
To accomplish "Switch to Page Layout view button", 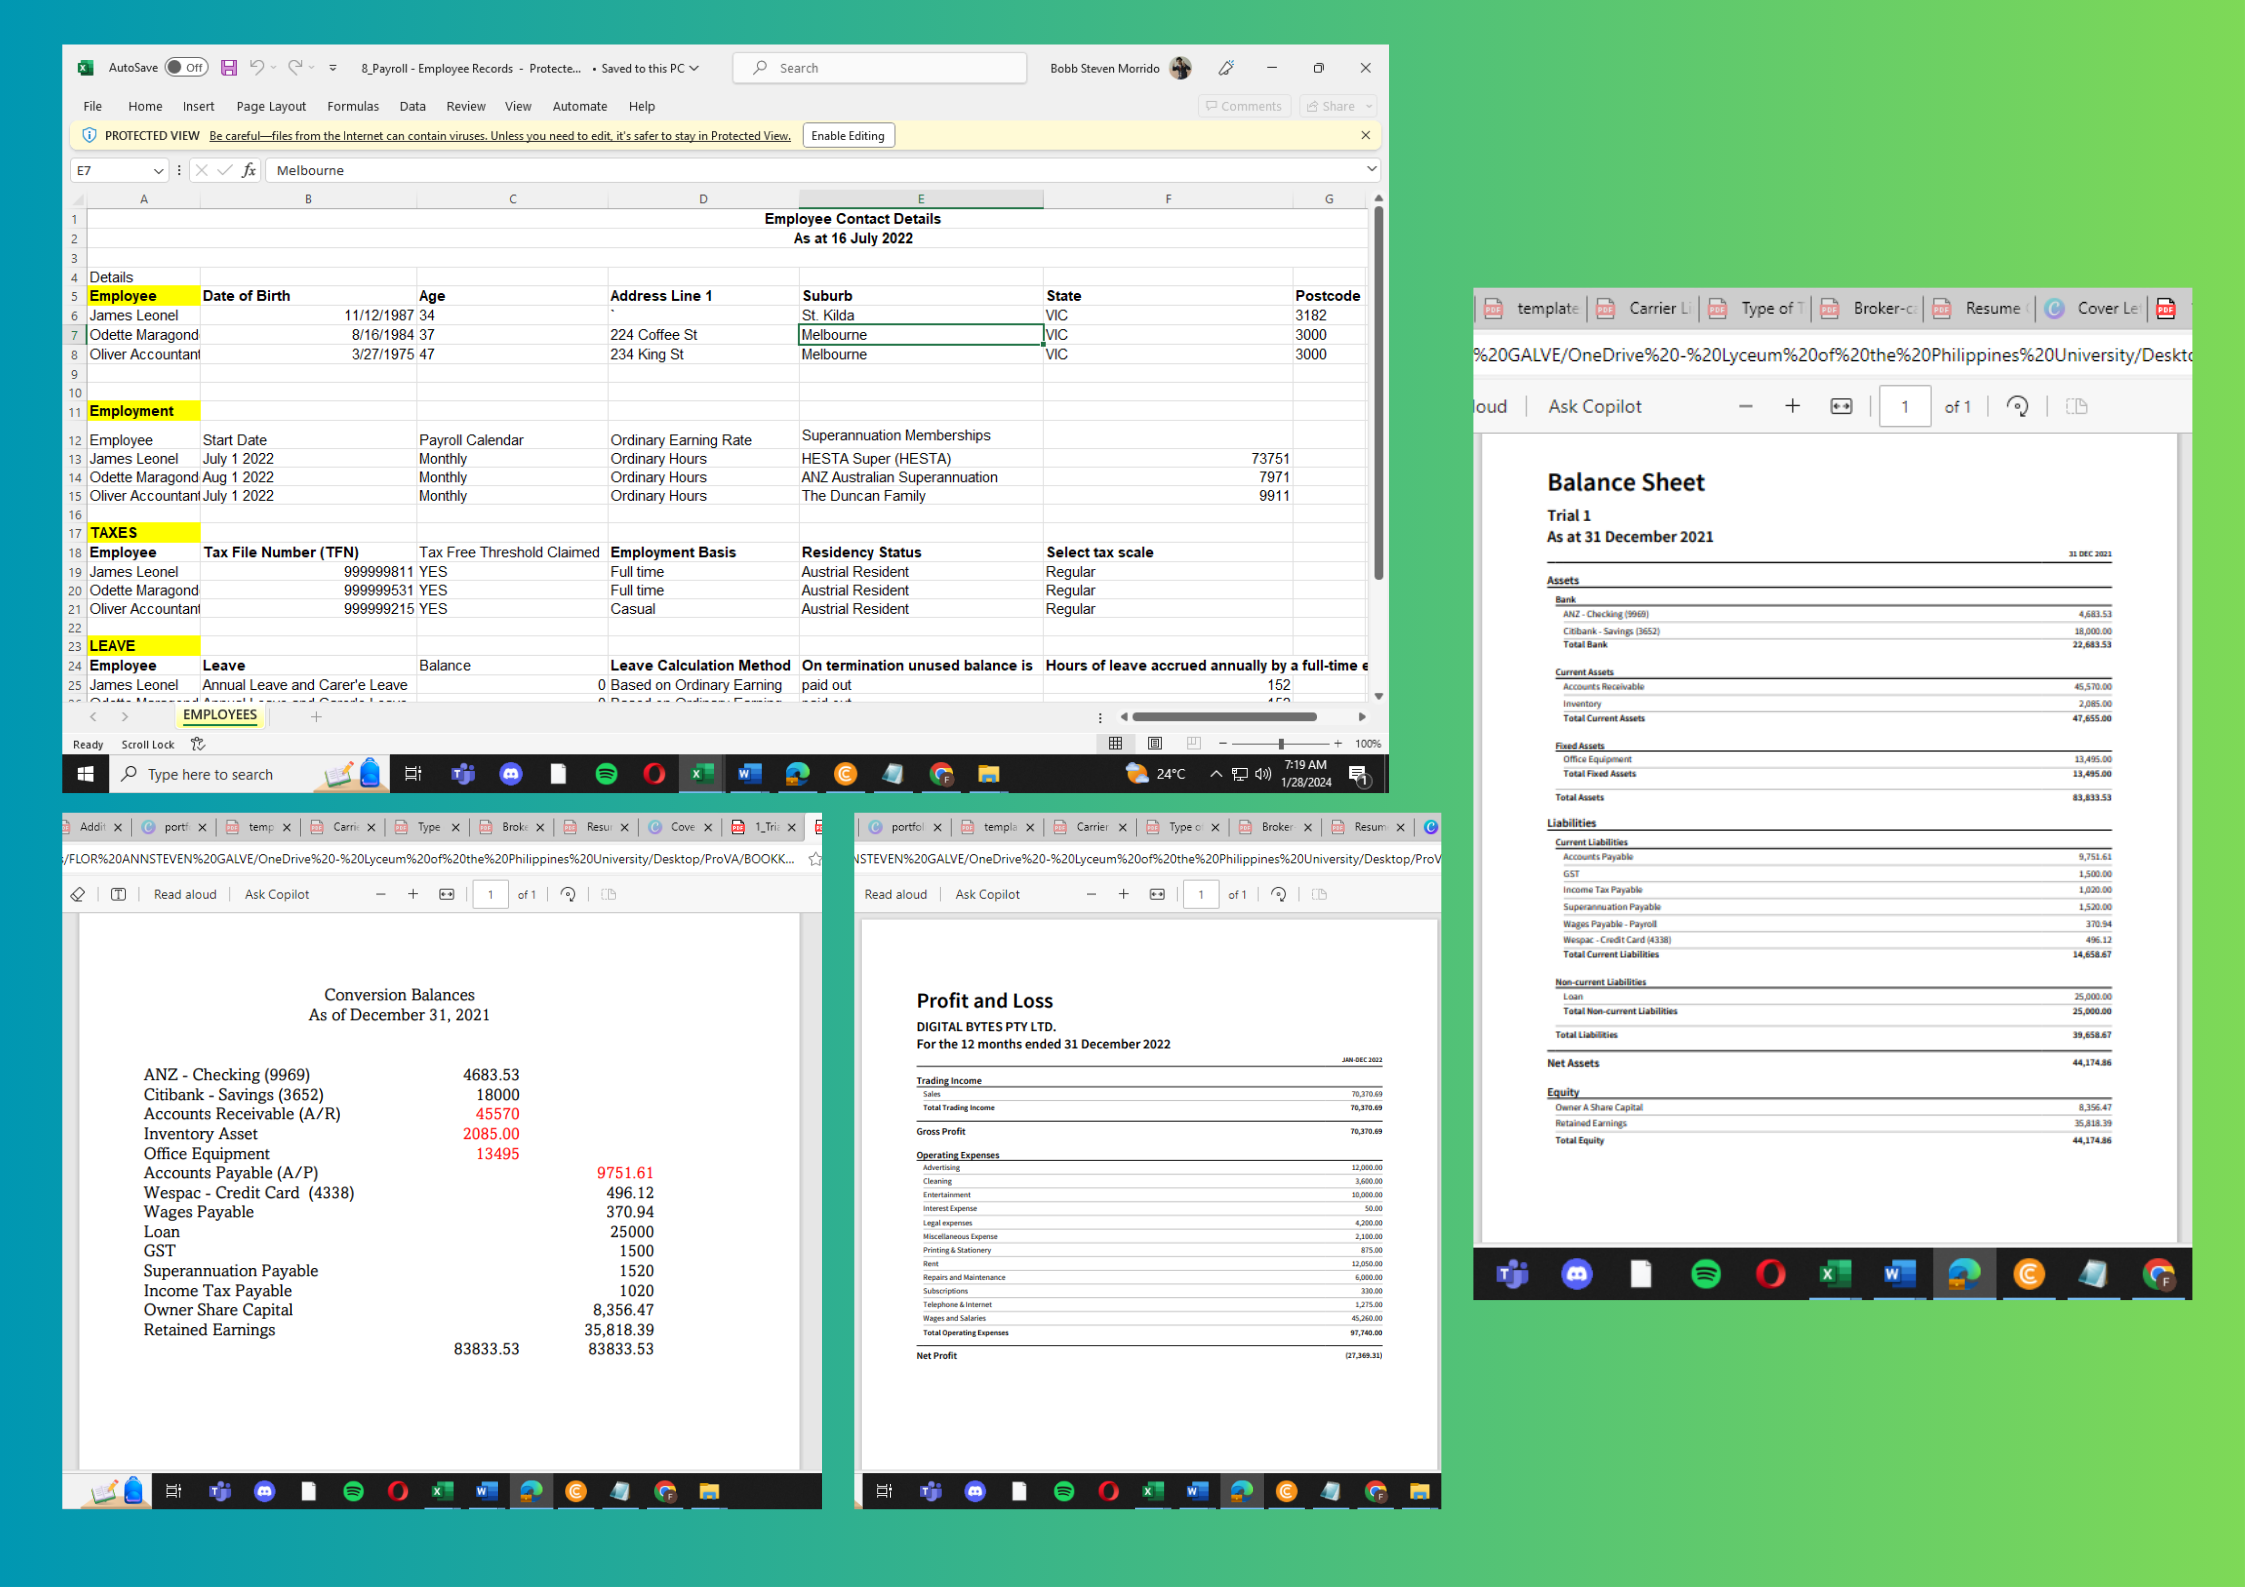I will 1154,743.
